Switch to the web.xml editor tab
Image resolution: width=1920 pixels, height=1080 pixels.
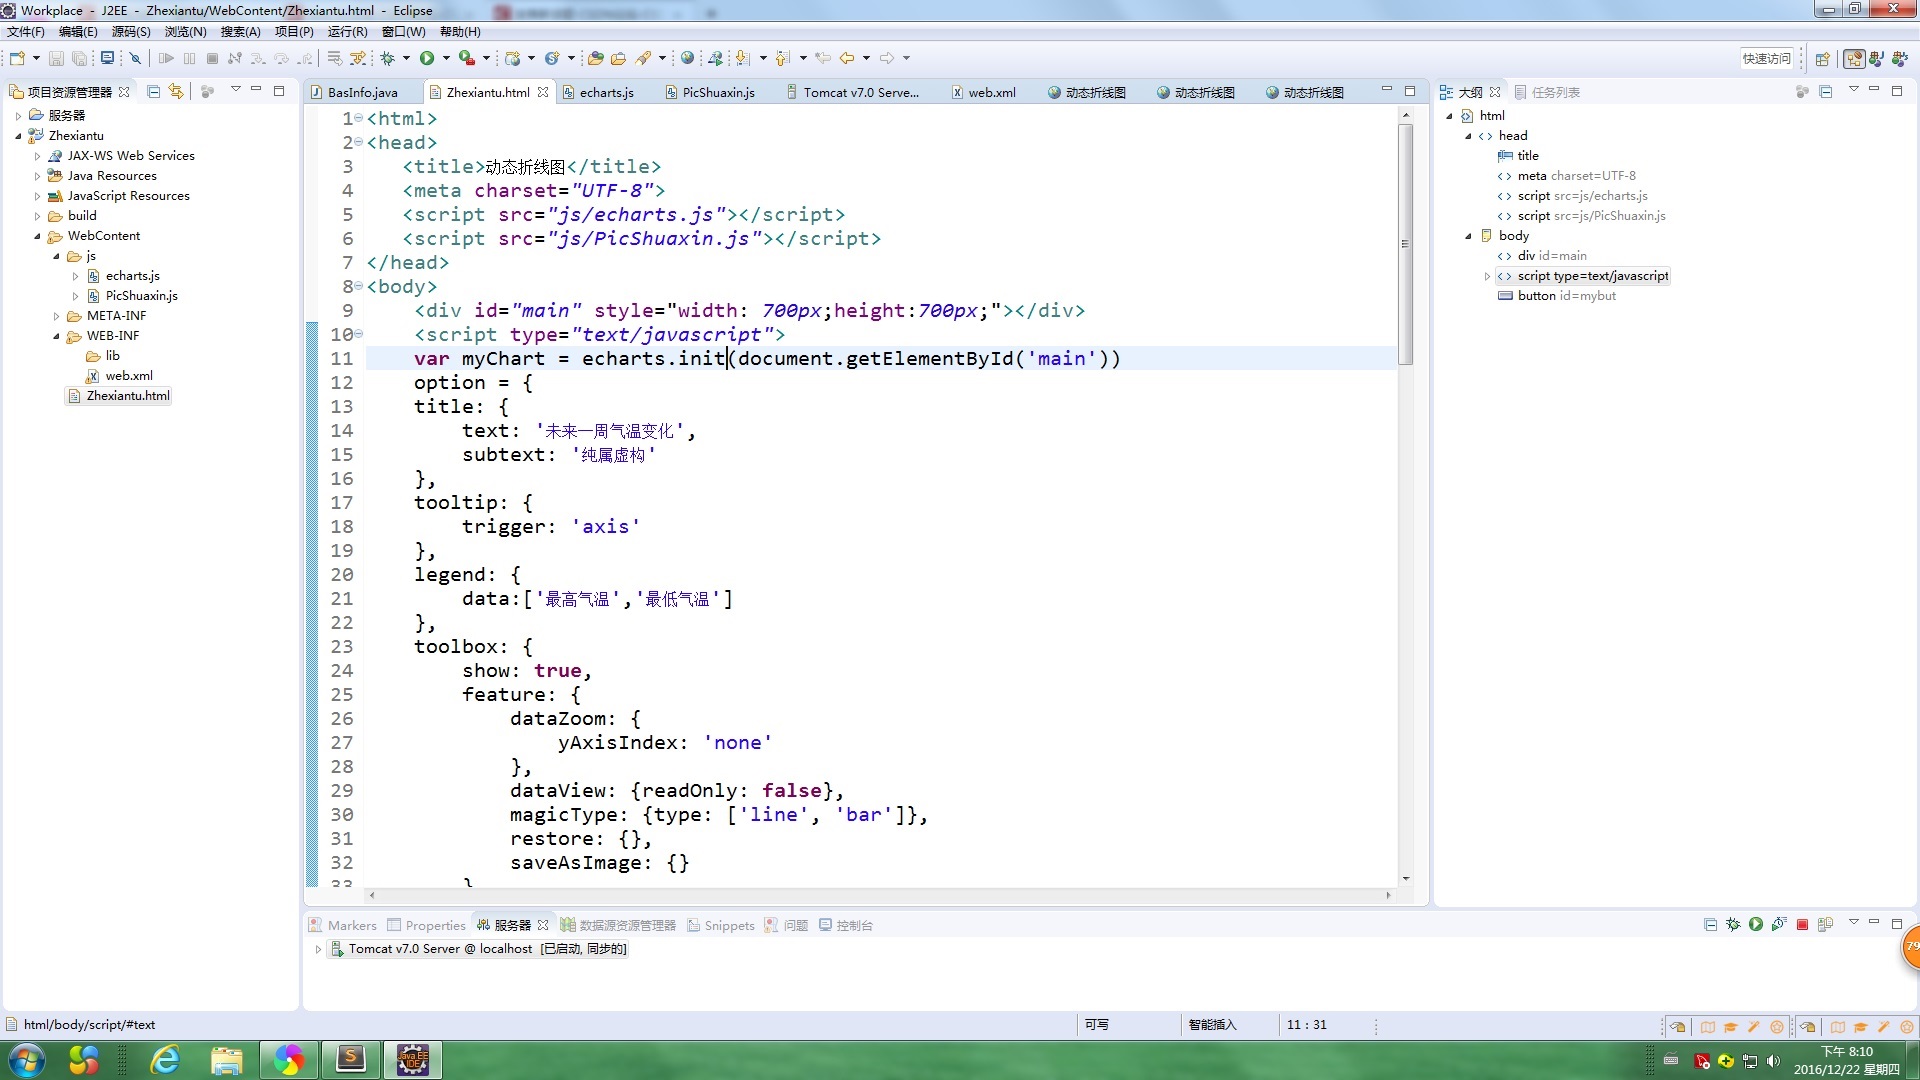pos(992,92)
